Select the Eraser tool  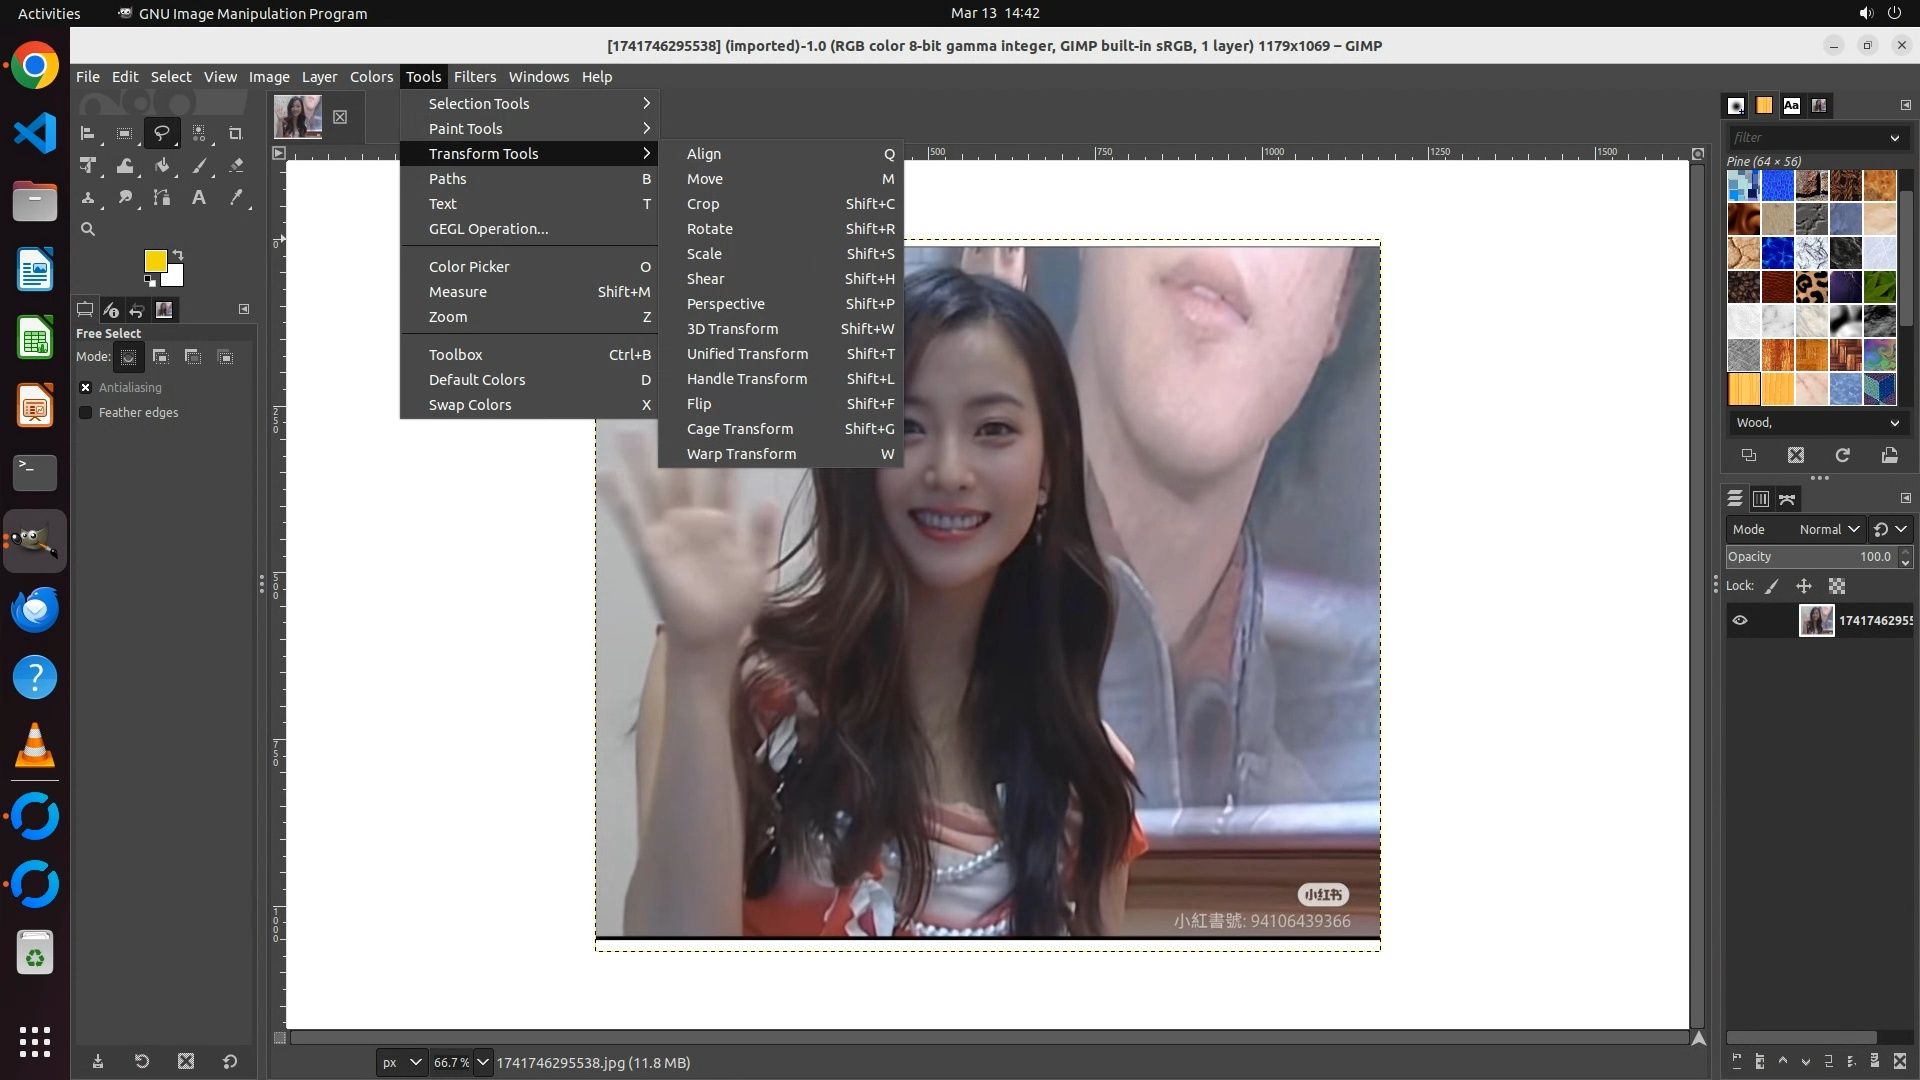click(x=236, y=166)
